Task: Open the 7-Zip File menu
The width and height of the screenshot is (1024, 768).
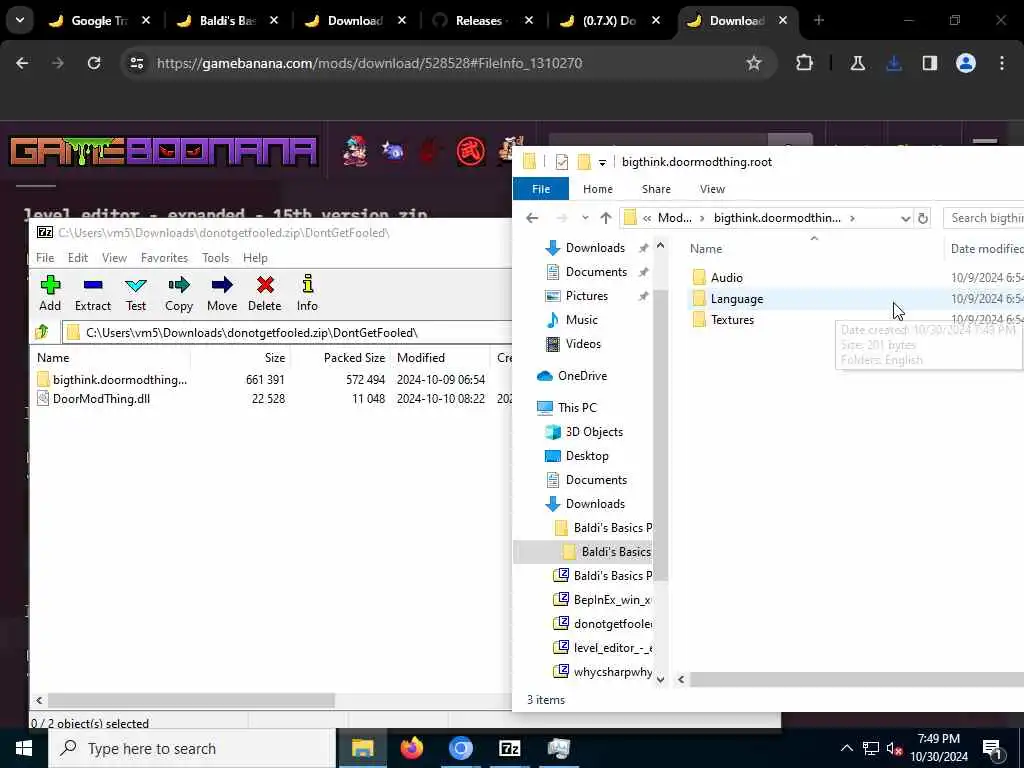Action: 45,257
